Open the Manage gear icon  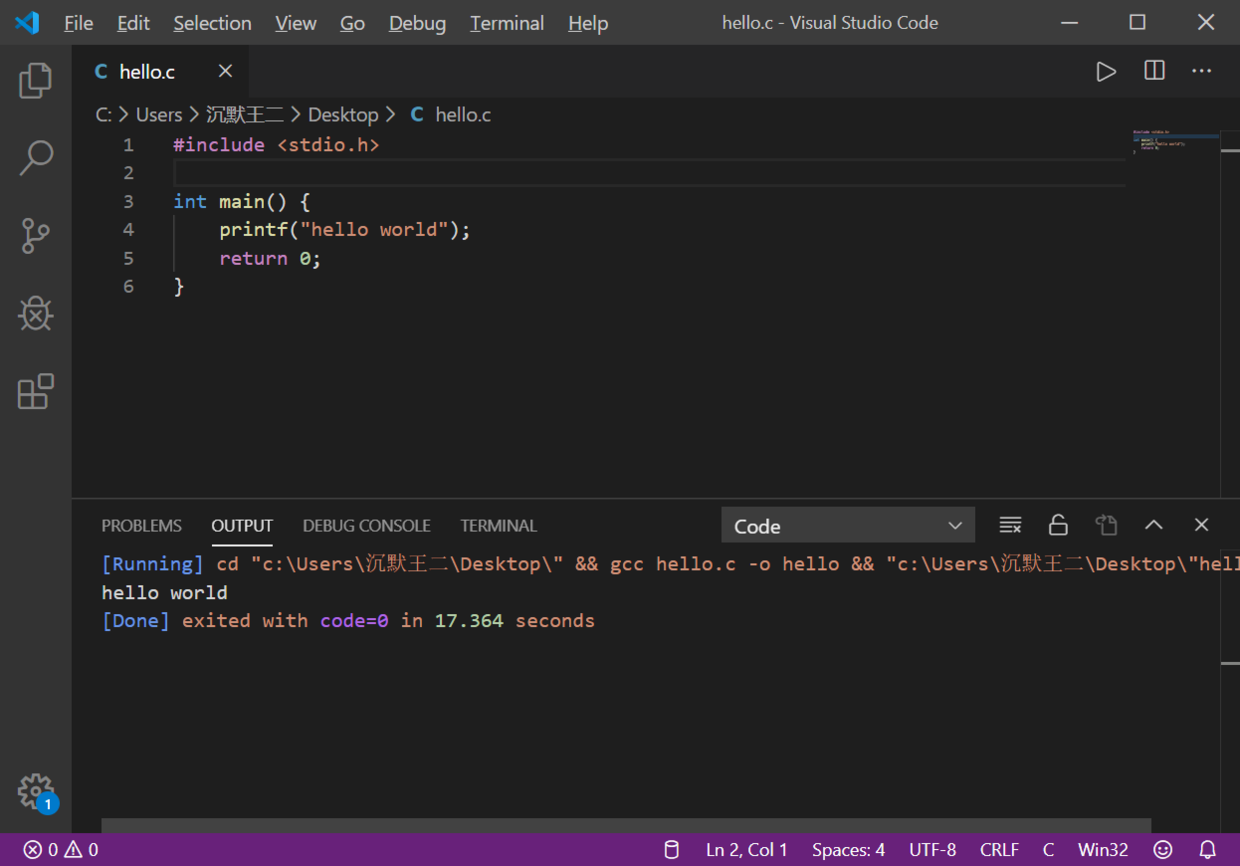pos(36,791)
